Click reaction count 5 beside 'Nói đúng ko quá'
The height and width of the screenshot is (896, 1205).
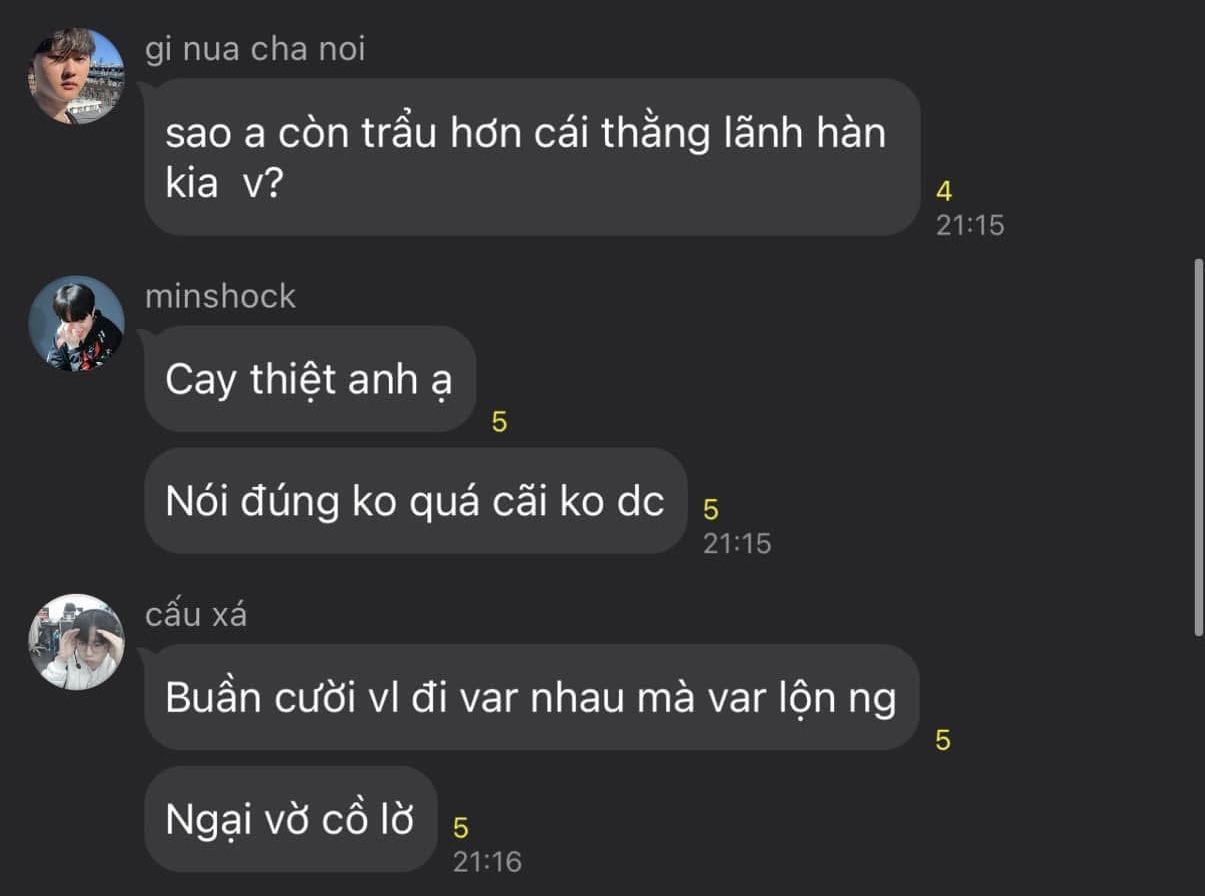(x=711, y=510)
